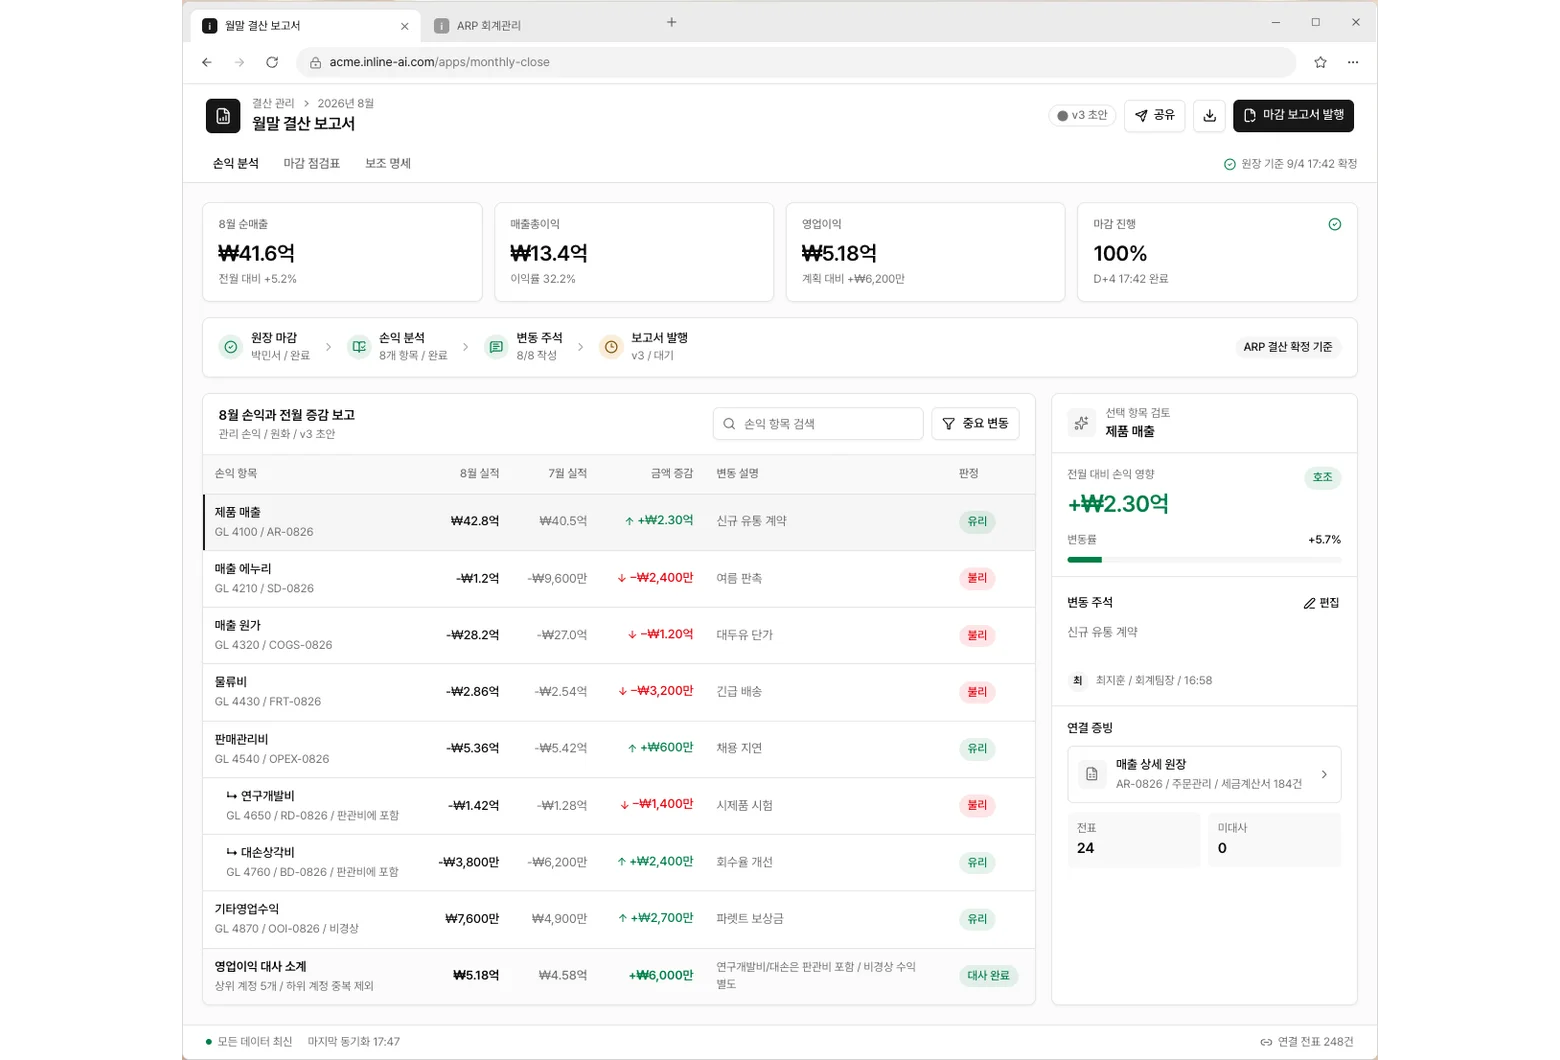Click the site lock icon in address bar
Viewport: 1560px width, 1060px height.
[x=315, y=62]
